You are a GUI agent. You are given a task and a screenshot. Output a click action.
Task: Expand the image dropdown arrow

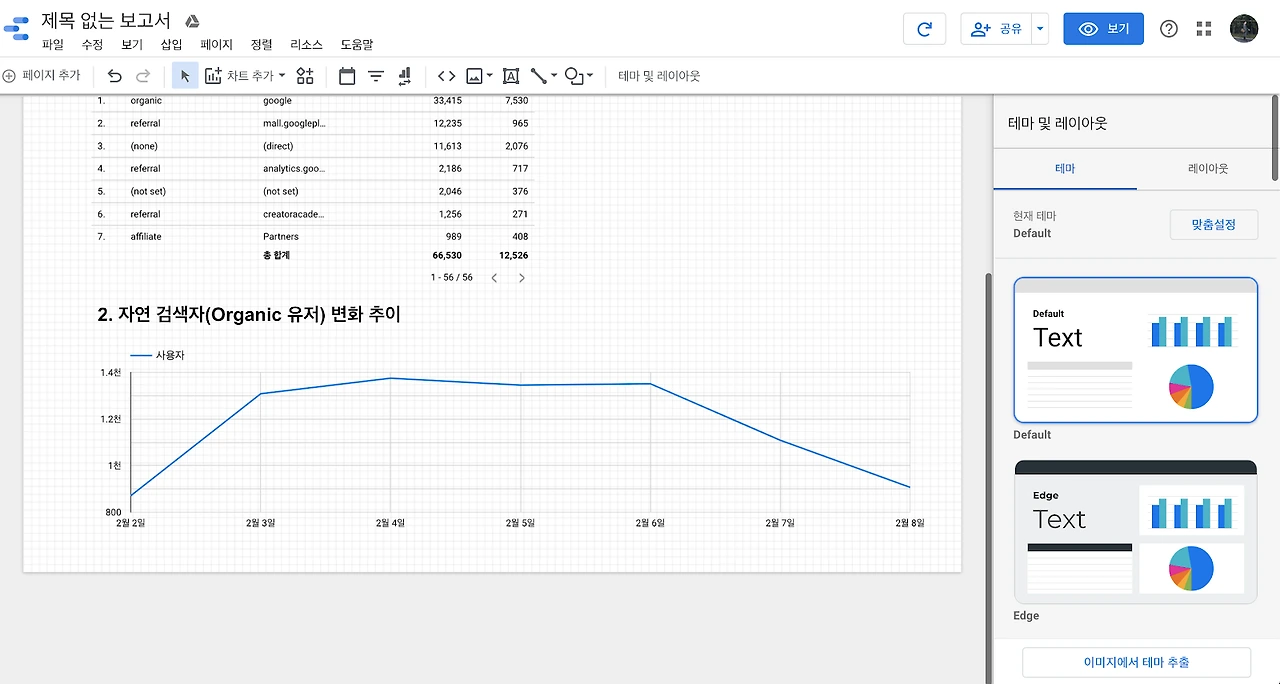(490, 76)
